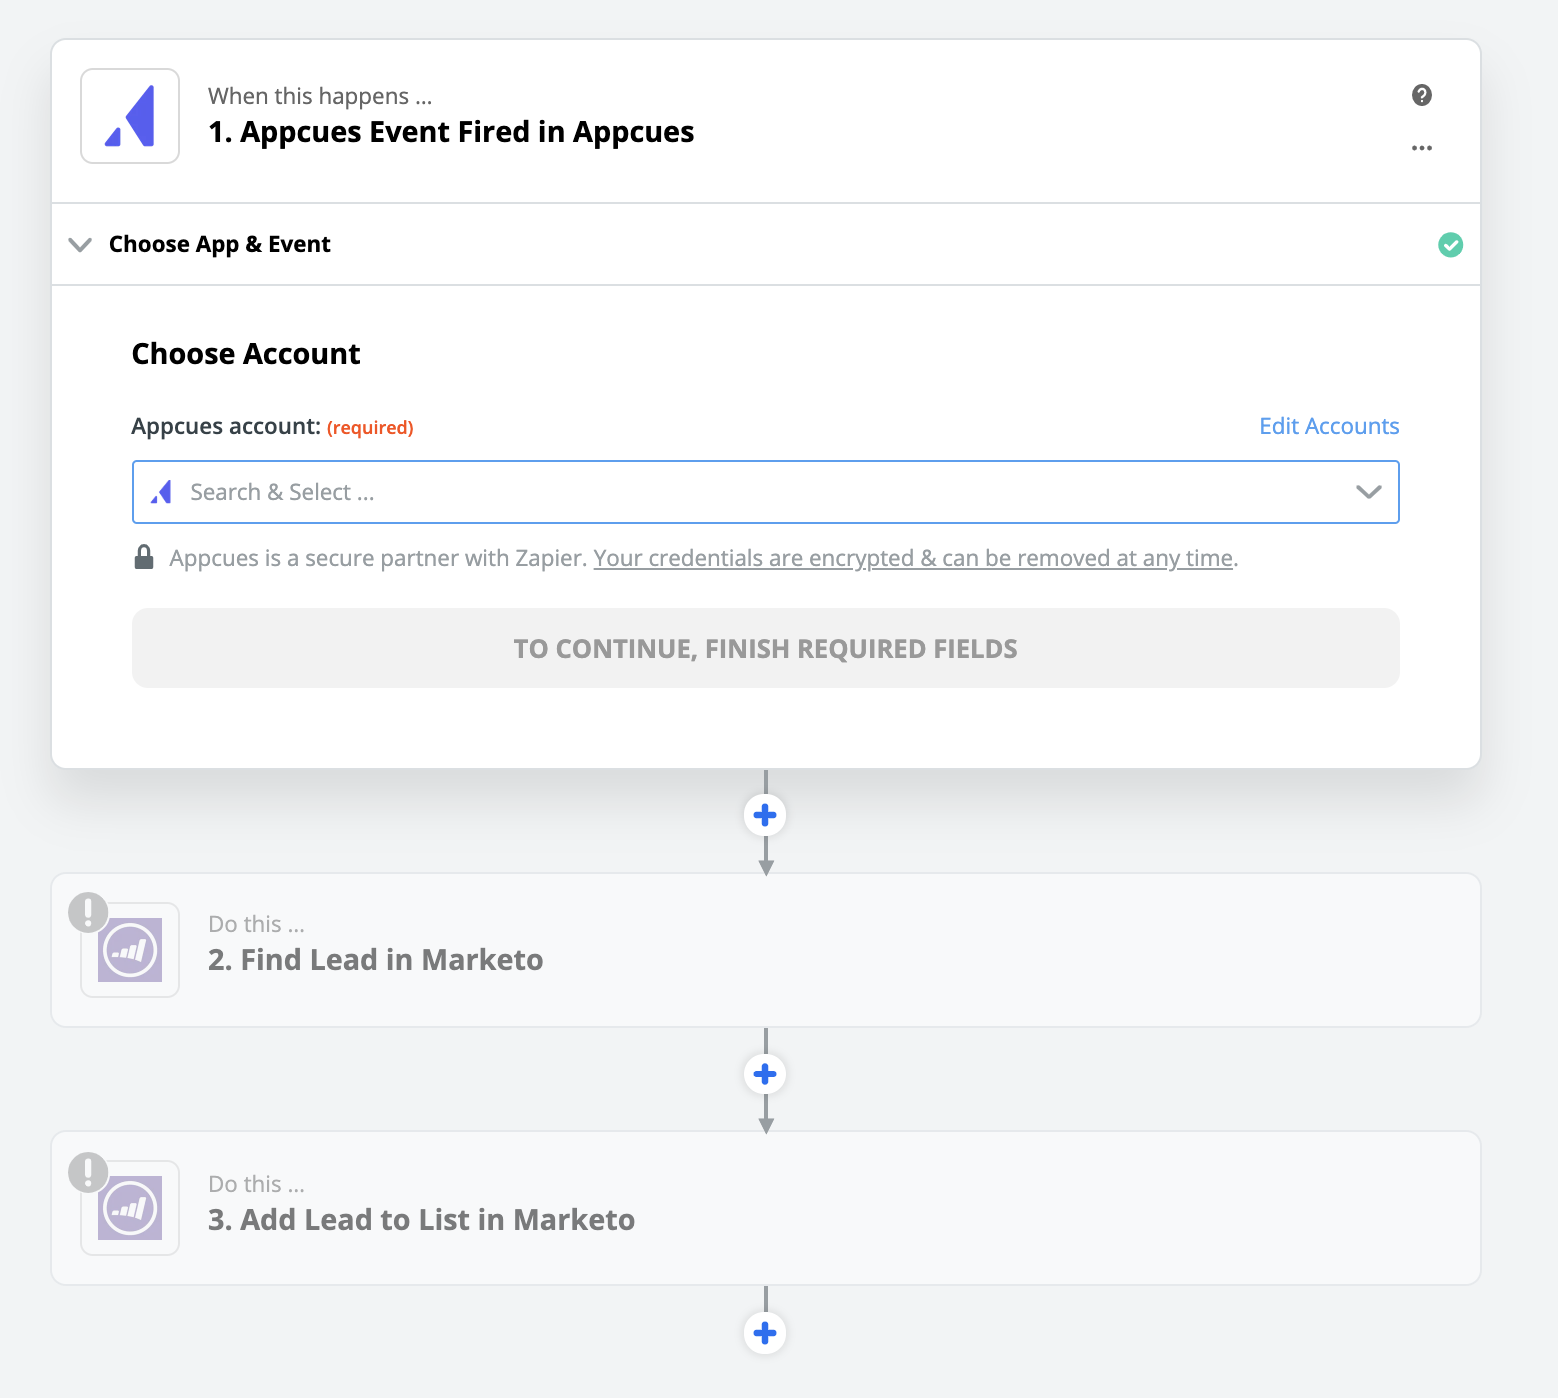Viewport: 1558px width, 1398px height.
Task: Open step 2 Find Lead in Marketo
Action: [765, 950]
